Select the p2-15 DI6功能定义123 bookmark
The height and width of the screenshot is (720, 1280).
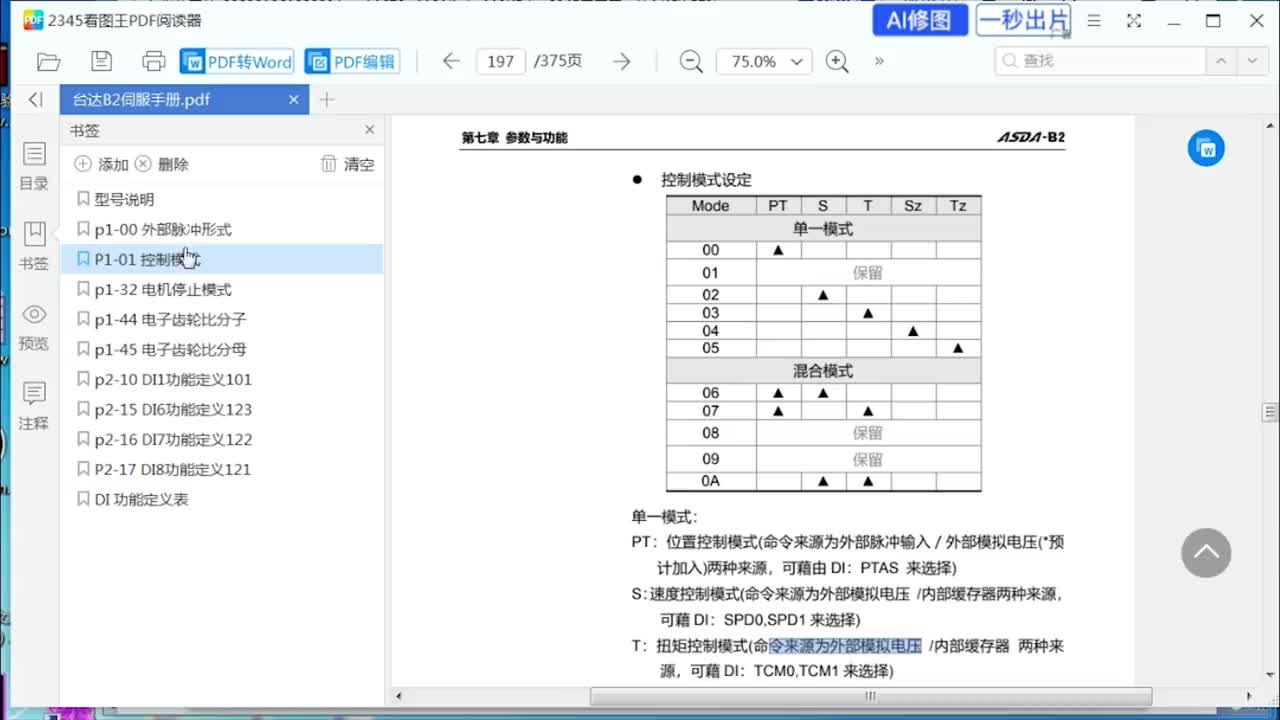(222, 409)
